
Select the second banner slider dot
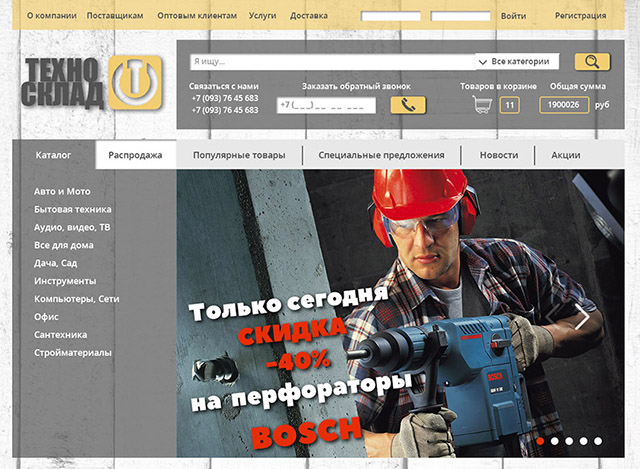[554, 441]
